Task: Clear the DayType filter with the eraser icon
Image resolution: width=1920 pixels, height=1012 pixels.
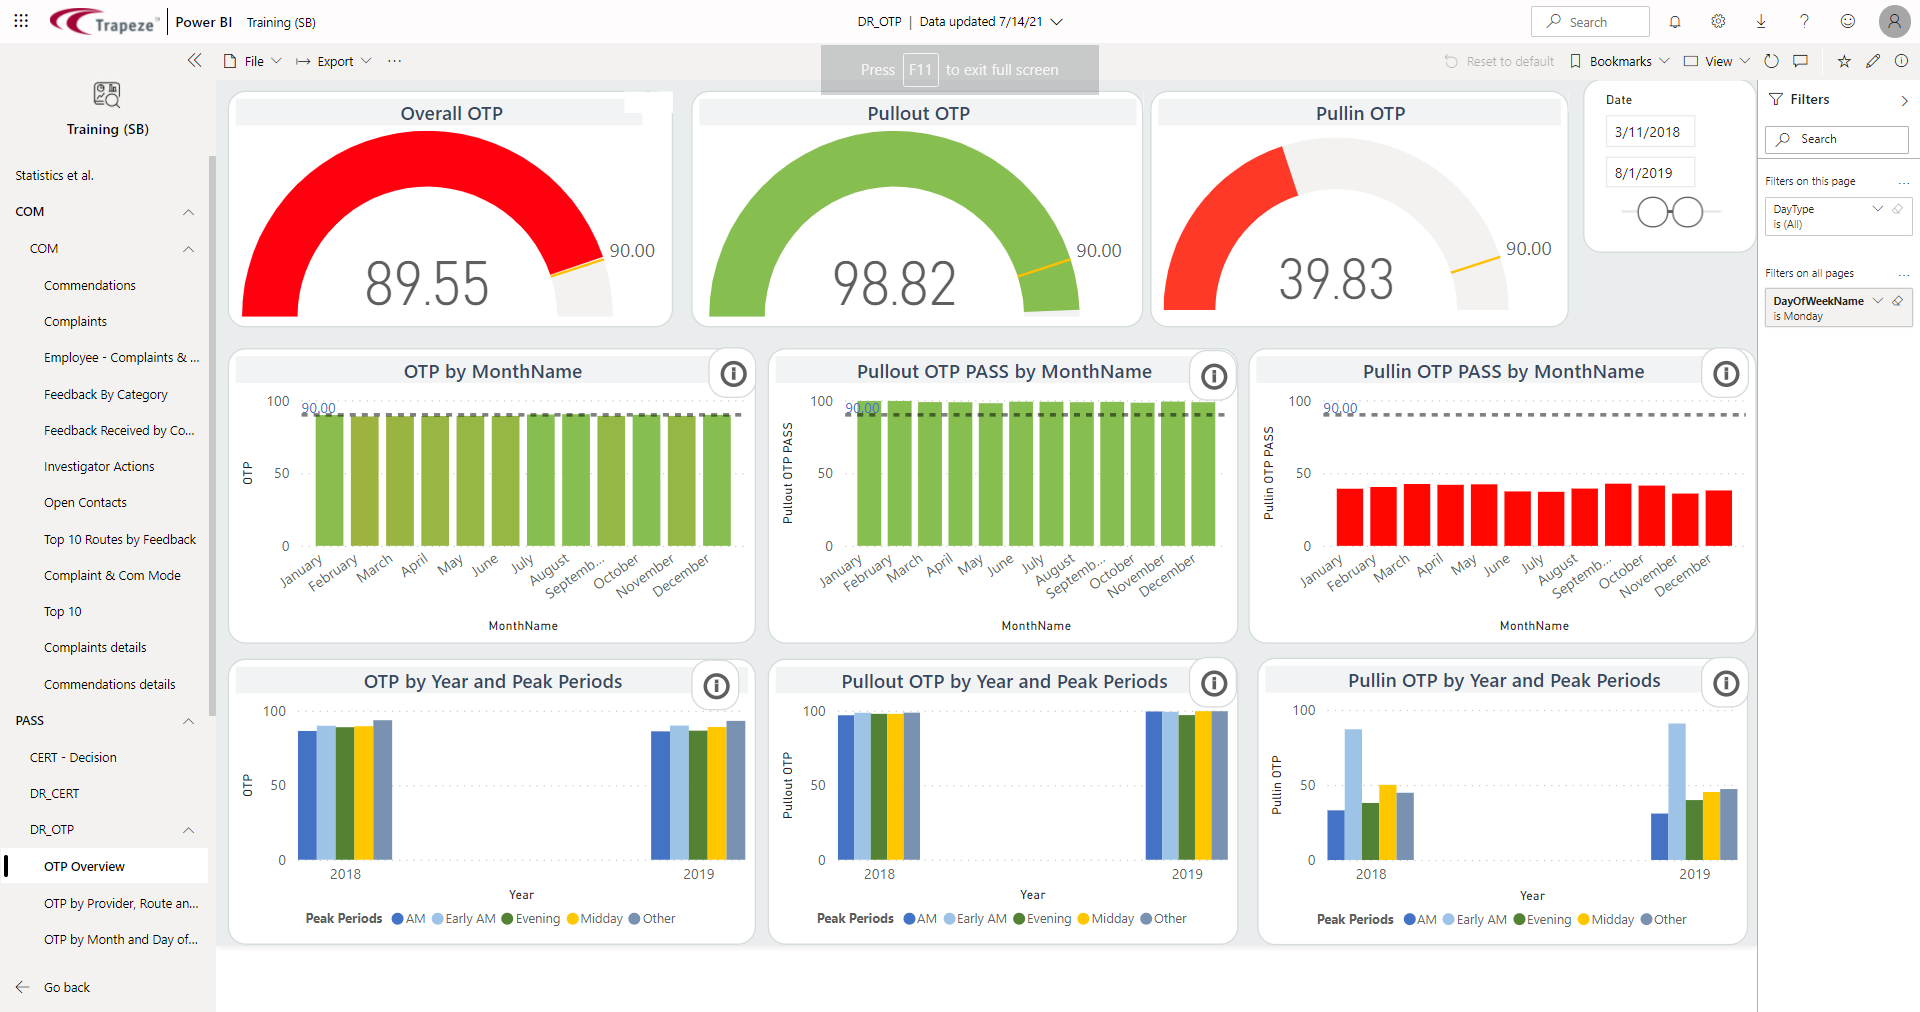Action: [1899, 208]
